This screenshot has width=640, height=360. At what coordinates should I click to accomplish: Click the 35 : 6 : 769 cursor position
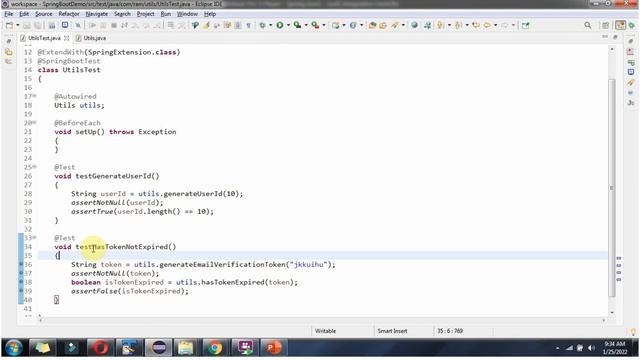point(450,331)
